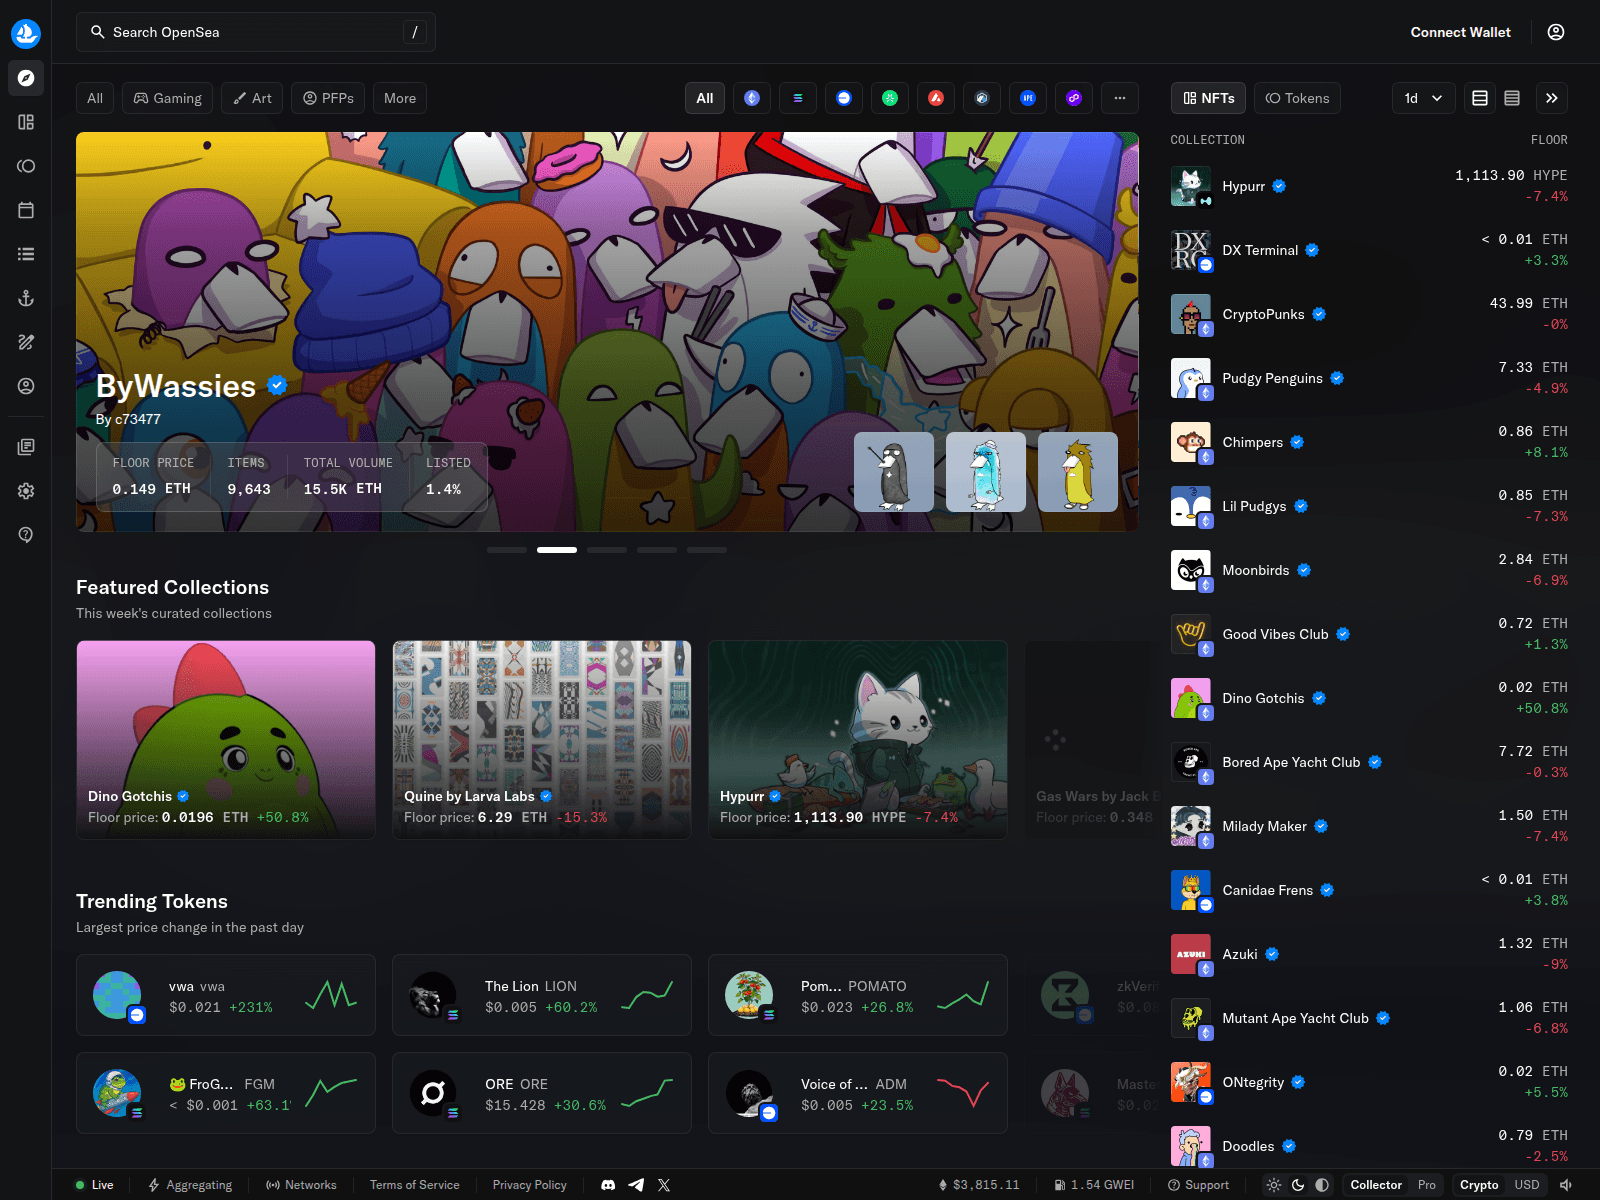Select the Tokens tab in side panel

1298,98
